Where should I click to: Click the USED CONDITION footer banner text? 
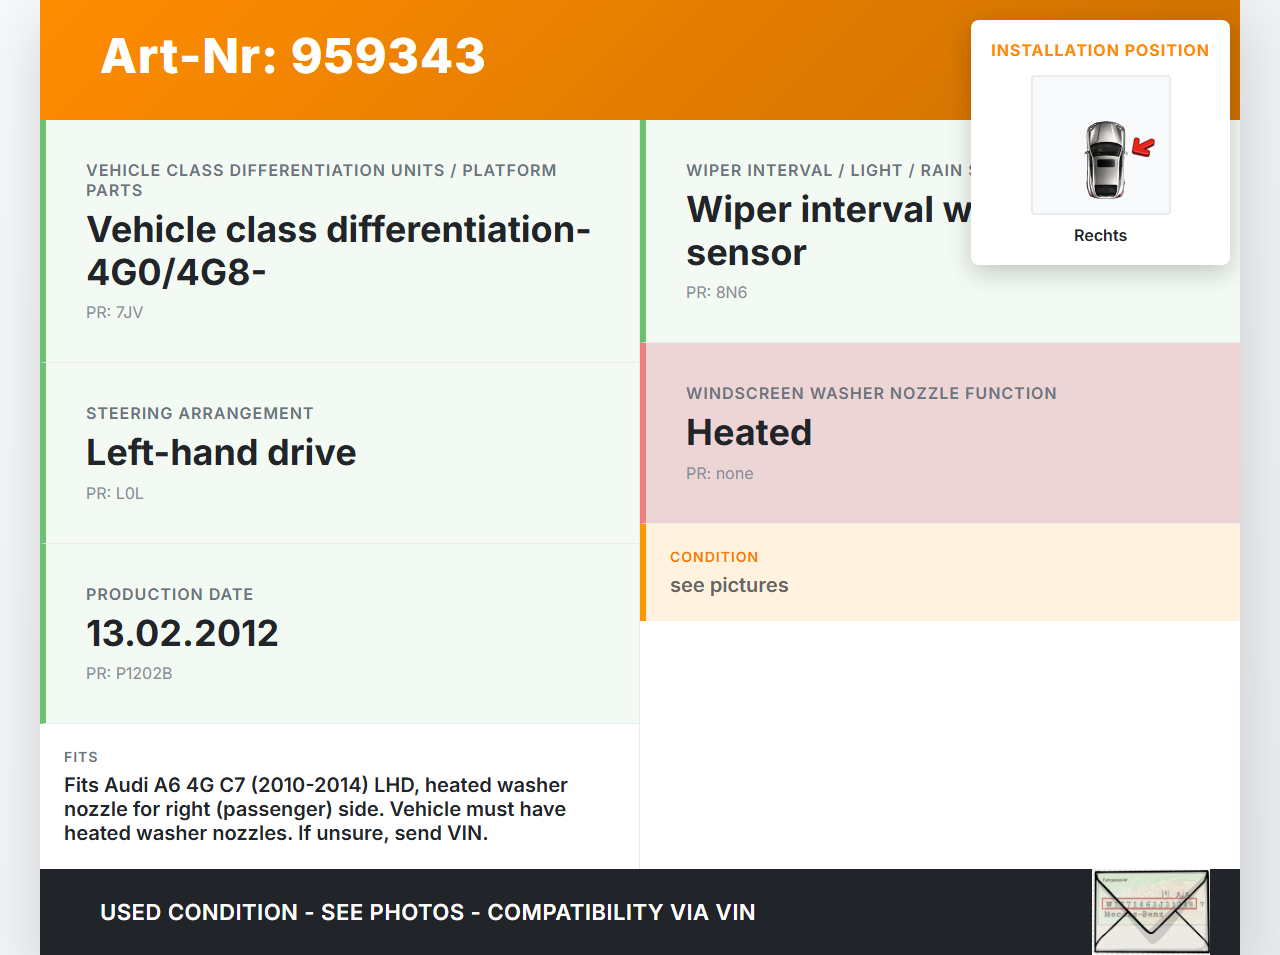pyautogui.click(x=427, y=912)
